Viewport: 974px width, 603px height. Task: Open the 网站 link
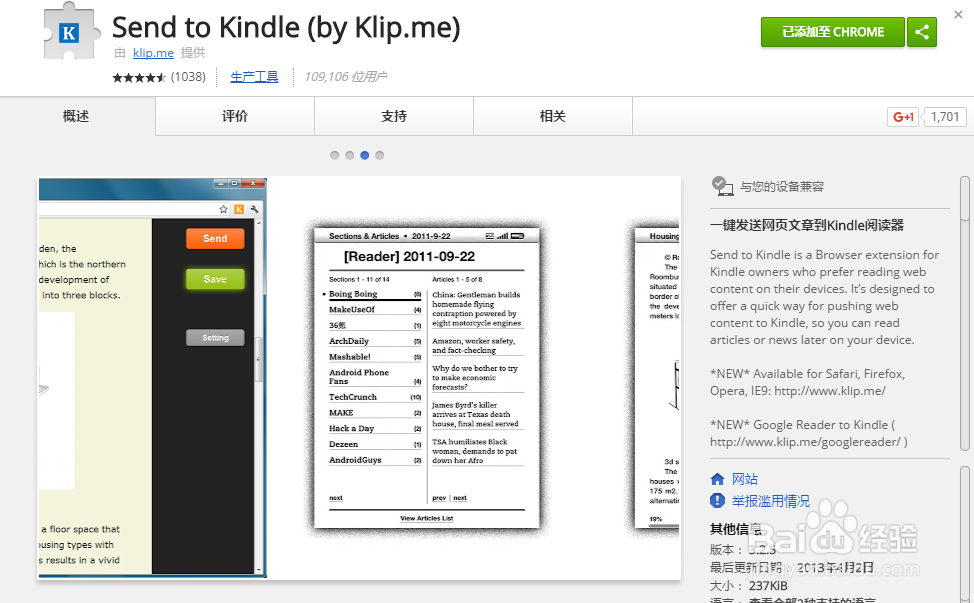pos(745,479)
